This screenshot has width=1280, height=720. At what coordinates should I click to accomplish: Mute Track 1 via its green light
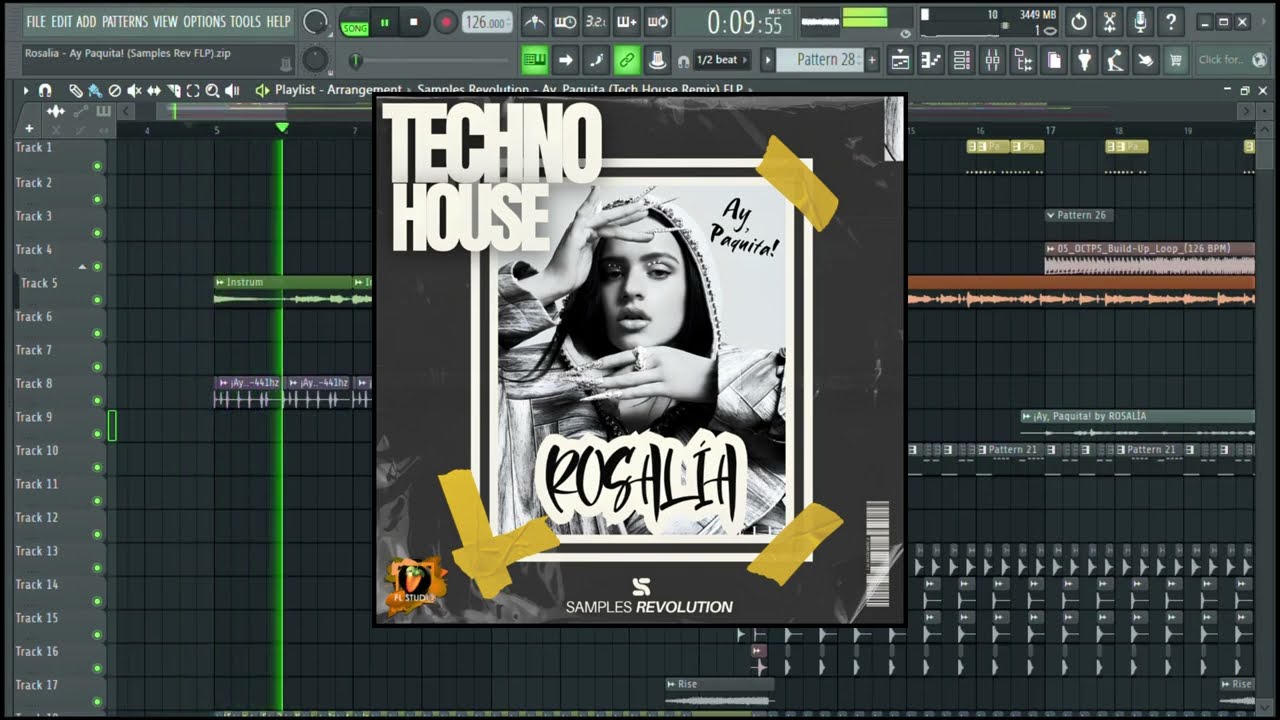(x=97, y=166)
